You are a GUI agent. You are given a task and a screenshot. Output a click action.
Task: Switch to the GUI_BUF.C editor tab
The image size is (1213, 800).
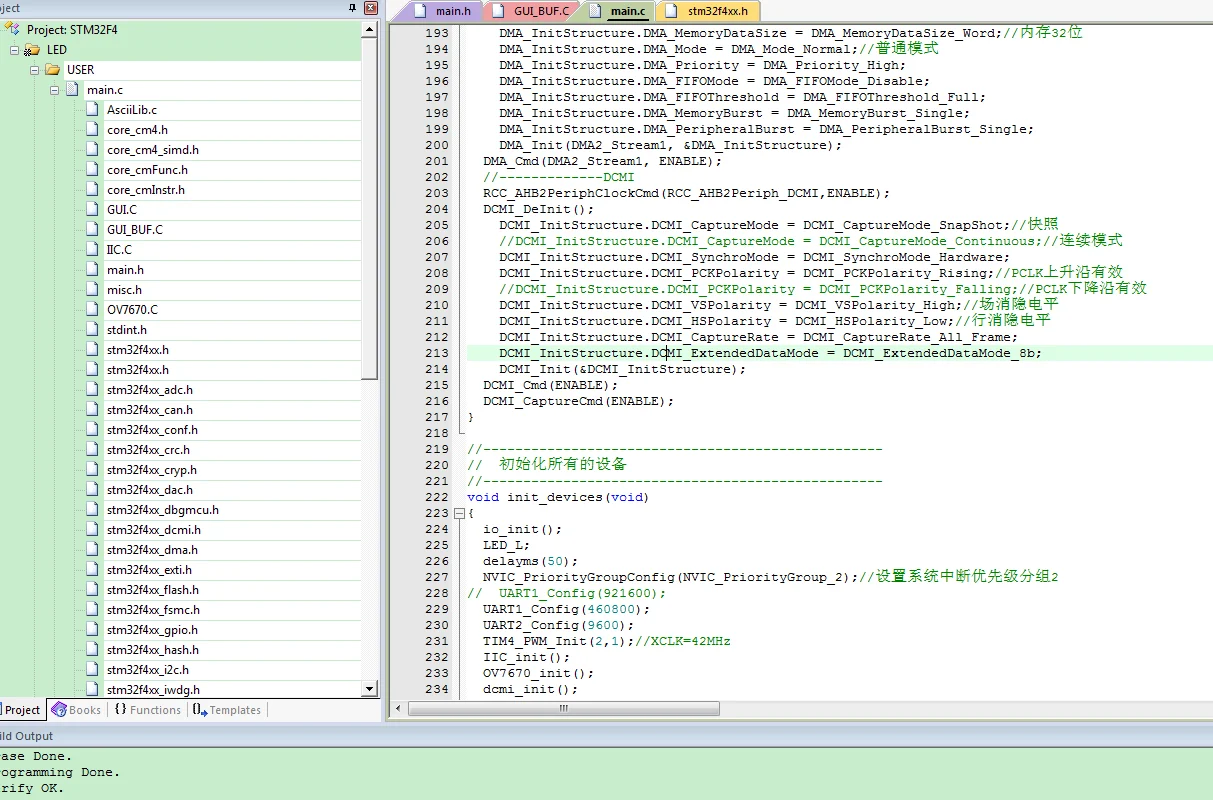tap(541, 11)
